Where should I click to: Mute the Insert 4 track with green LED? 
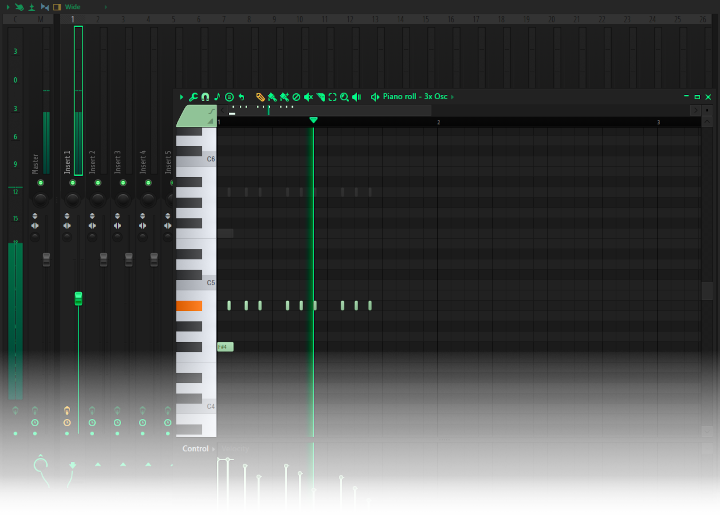click(x=148, y=183)
